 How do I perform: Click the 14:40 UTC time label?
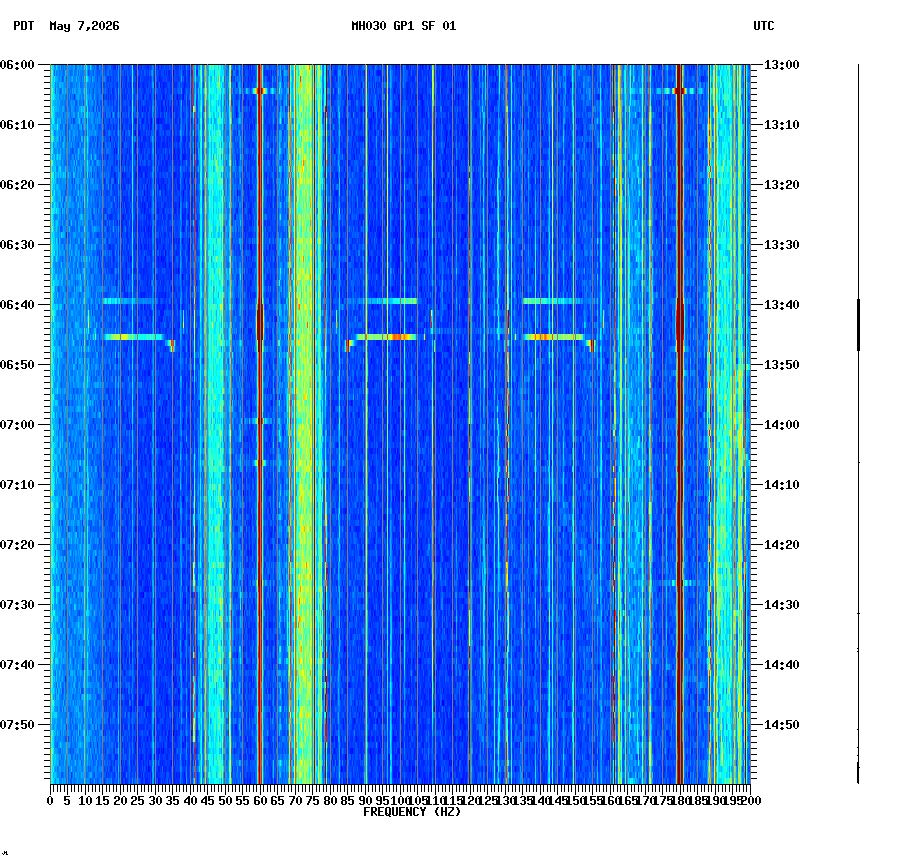pyautogui.click(x=782, y=665)
